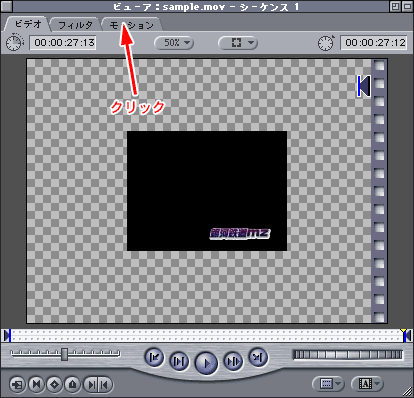Image resolution: width=414 pixels, height=398 pixels.
Task: Open the Recent Clips pop-up menu
Action: click(328, 384)
